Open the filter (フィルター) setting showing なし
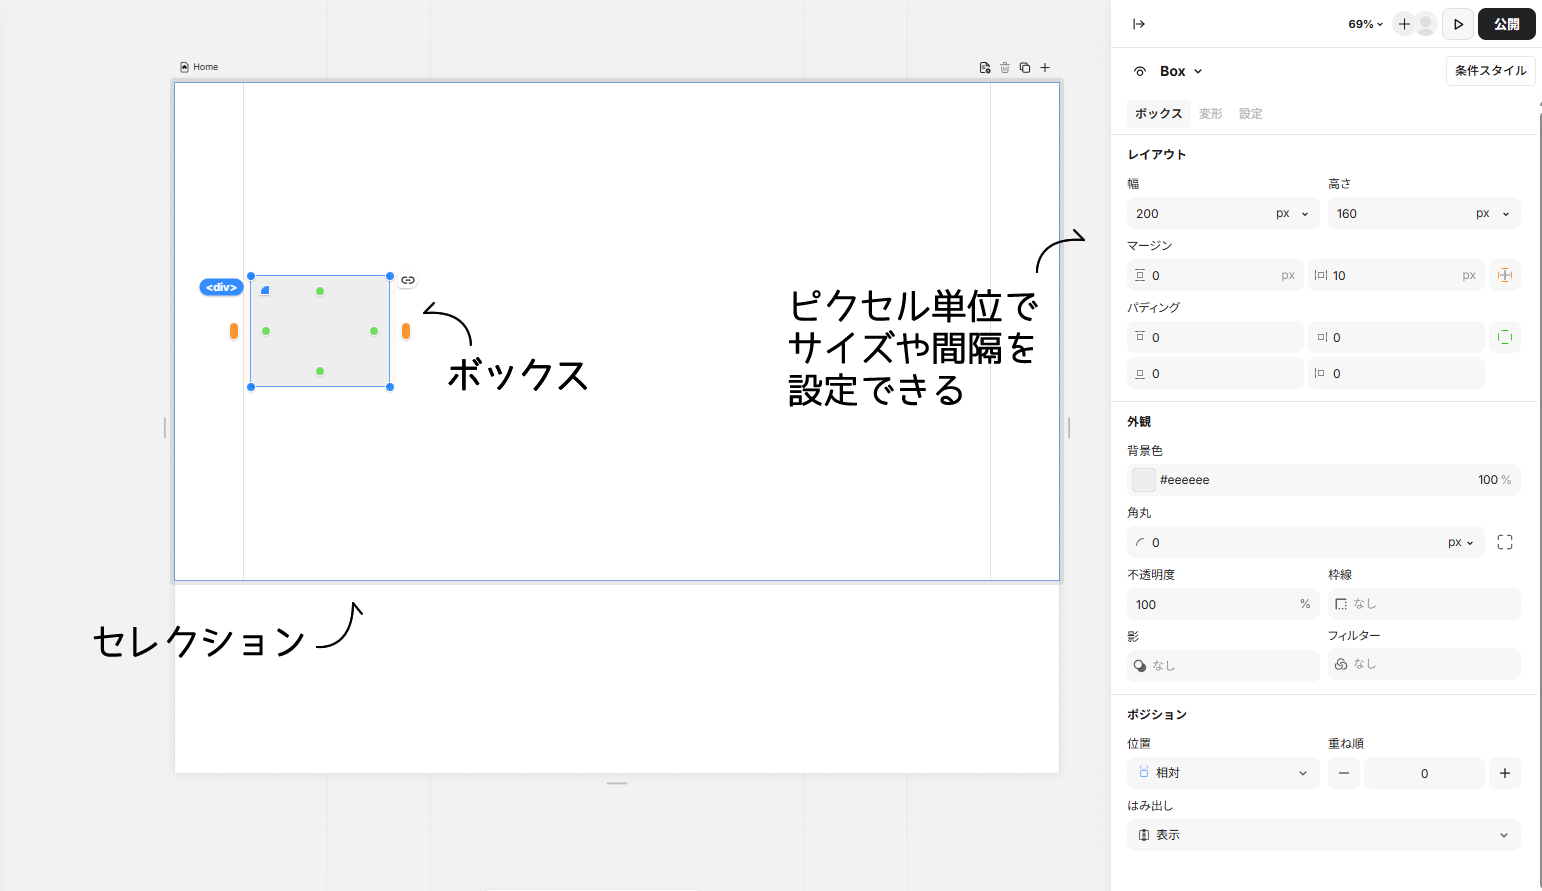This screenshot has height=891, width=1542. coord(1423,664)
